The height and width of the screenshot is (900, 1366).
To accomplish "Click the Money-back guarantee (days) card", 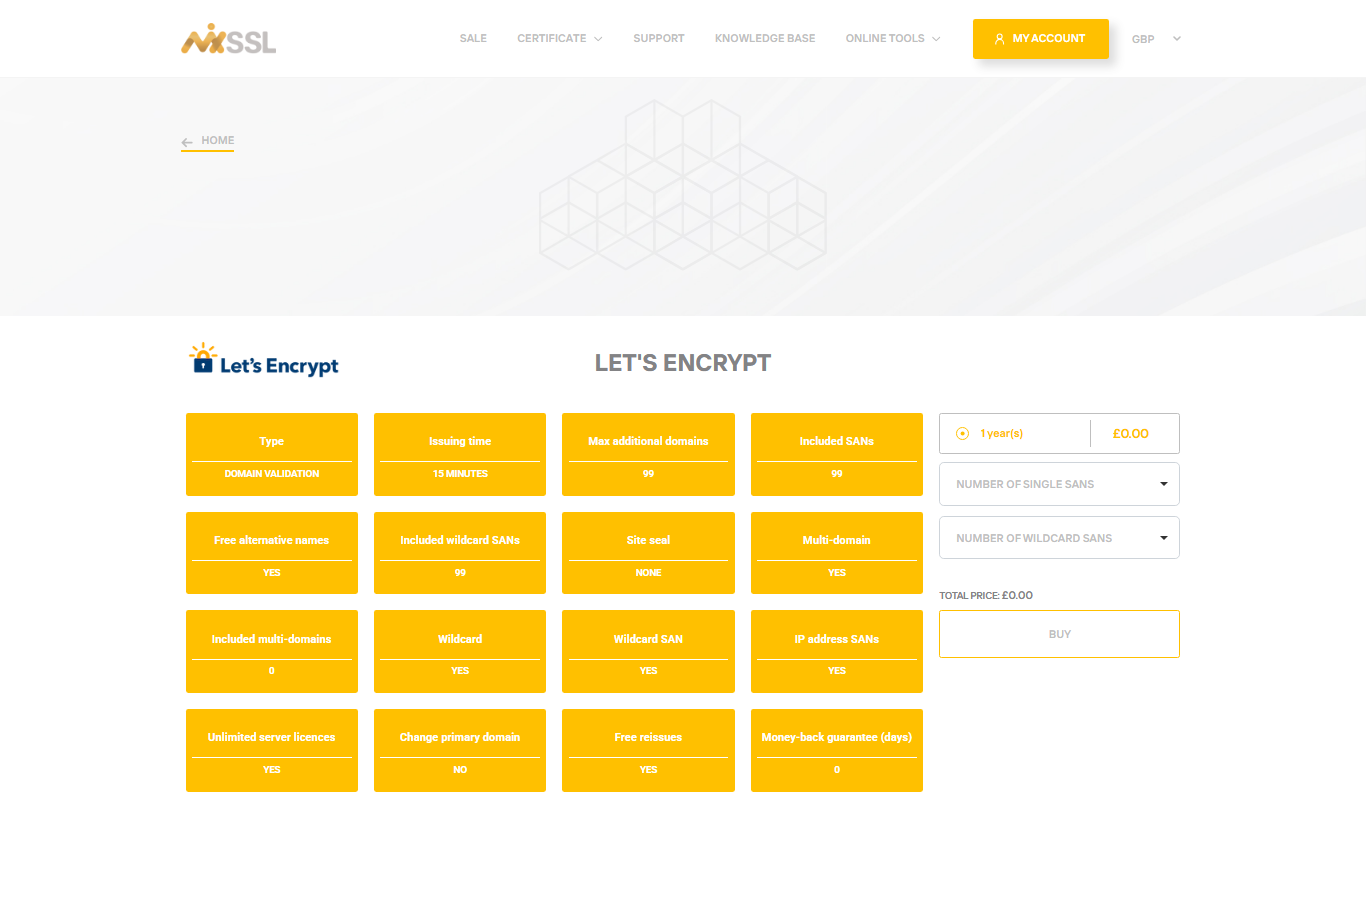I will point(837,750).
